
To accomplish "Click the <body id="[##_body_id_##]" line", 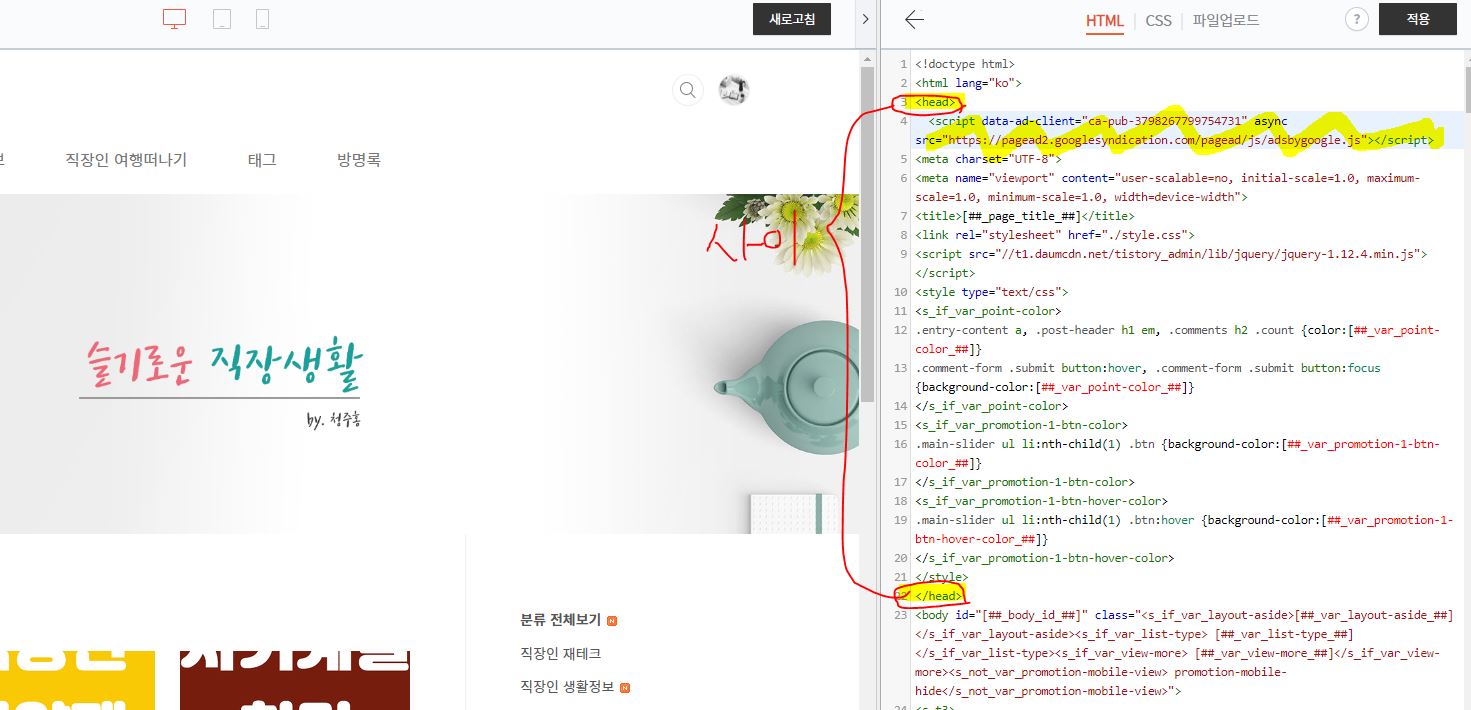I will [x=1184, y=653].
